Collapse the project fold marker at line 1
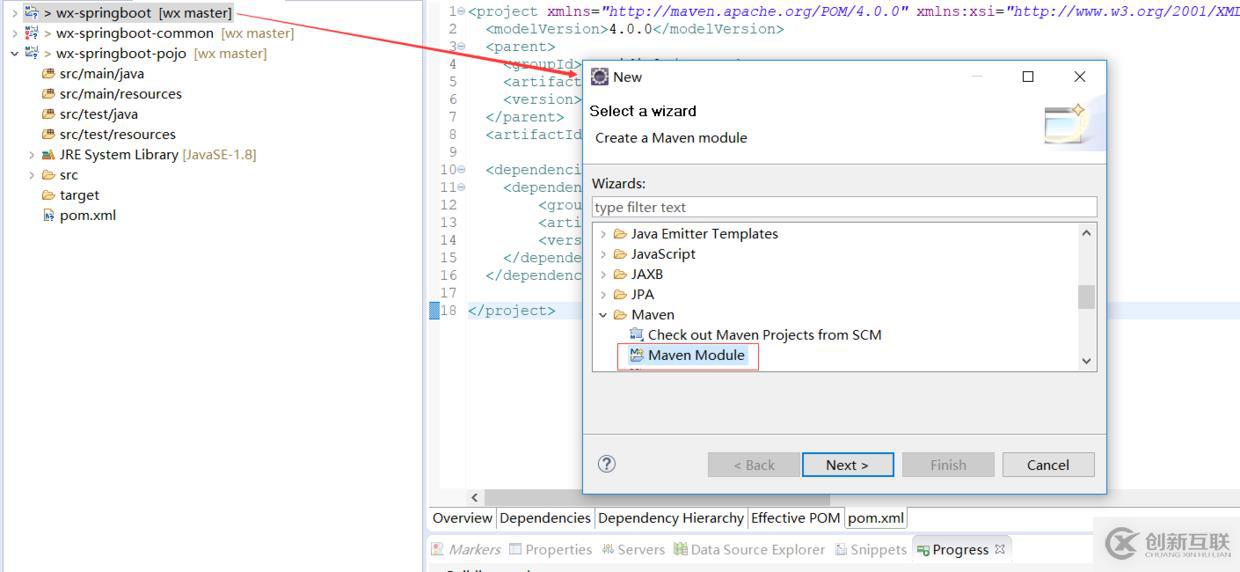 coord(461,11)
